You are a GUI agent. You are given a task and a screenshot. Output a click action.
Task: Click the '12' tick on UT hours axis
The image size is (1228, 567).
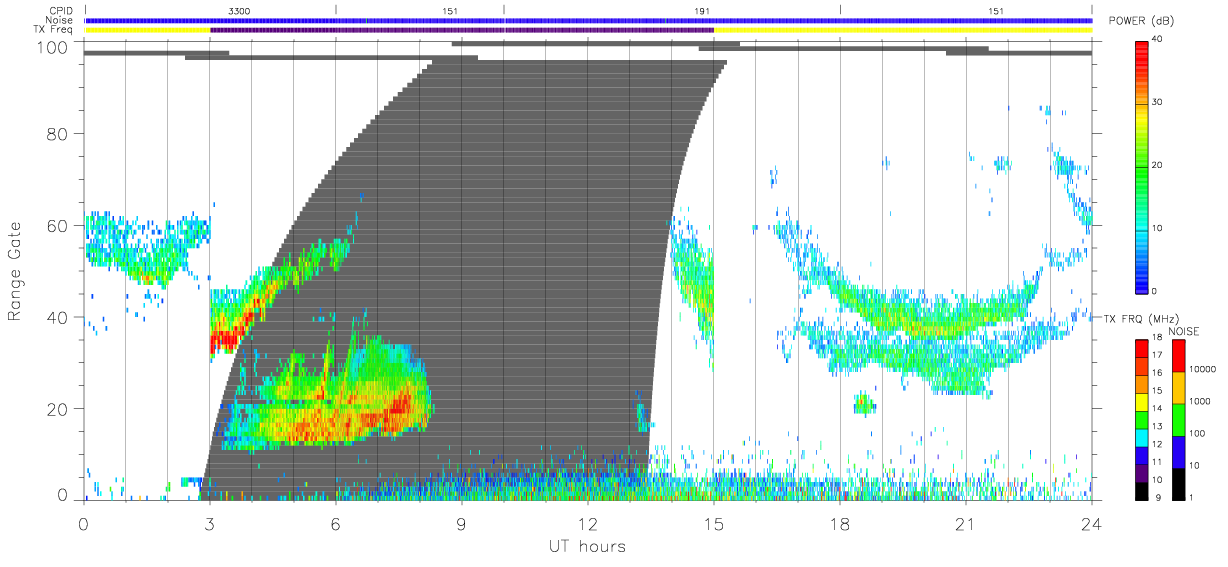pos(587,523)
